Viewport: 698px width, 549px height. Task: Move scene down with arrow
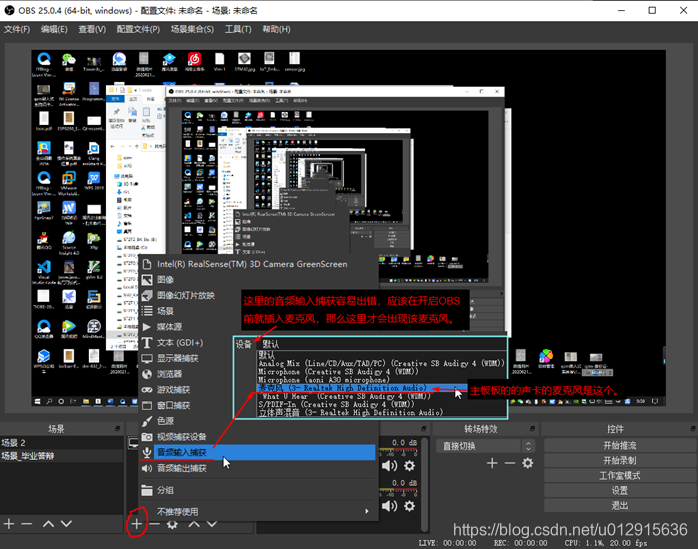(x=66, y=524)
